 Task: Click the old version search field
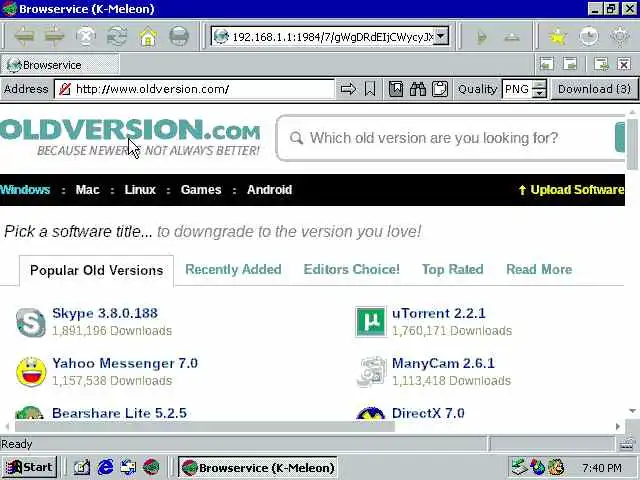pos(450,138)
